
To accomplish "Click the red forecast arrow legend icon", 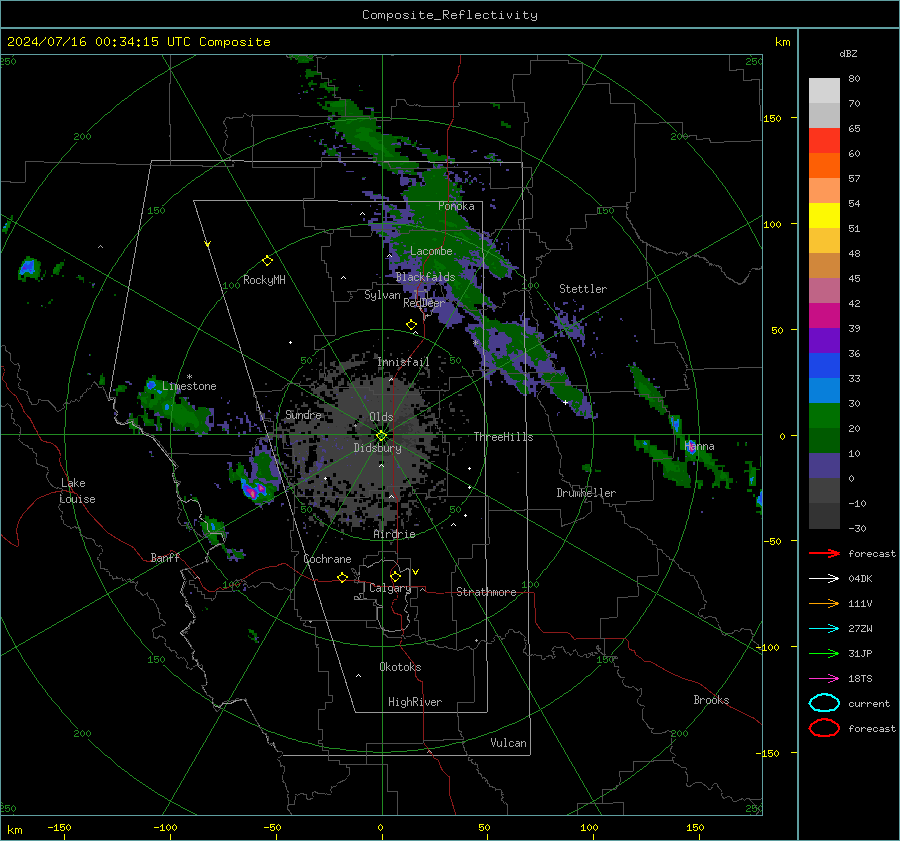I will click(x=824, y=553).
